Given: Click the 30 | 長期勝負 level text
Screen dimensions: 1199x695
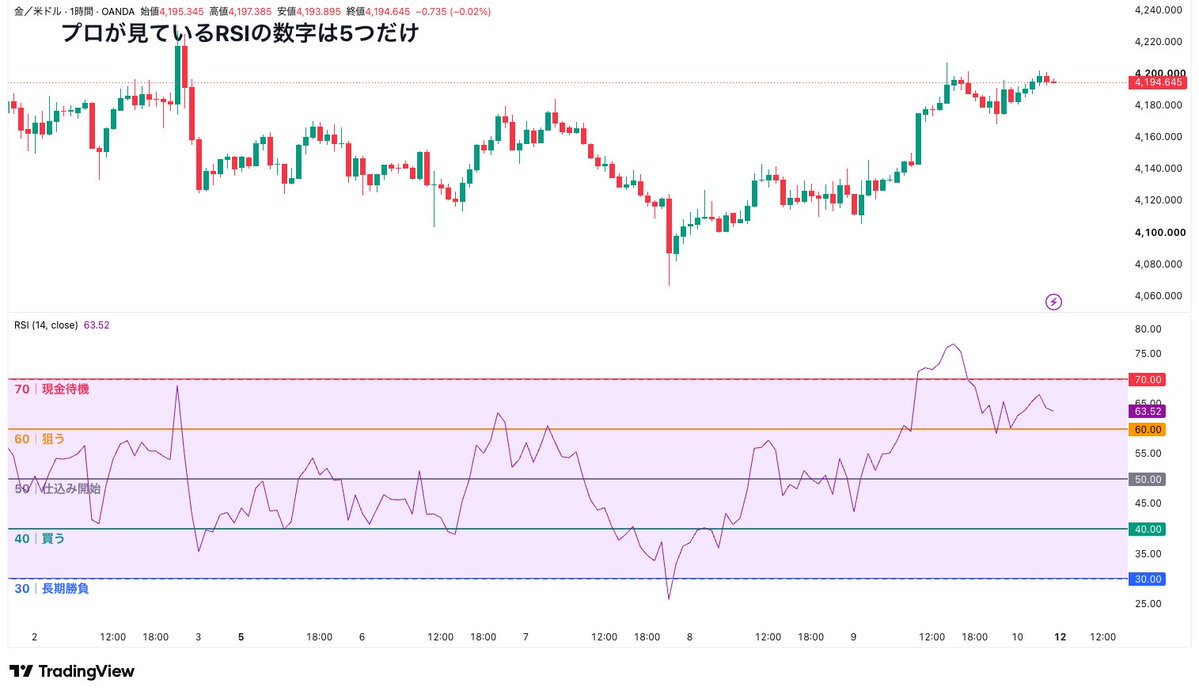Looking at the screenshot, I should 51,588.
